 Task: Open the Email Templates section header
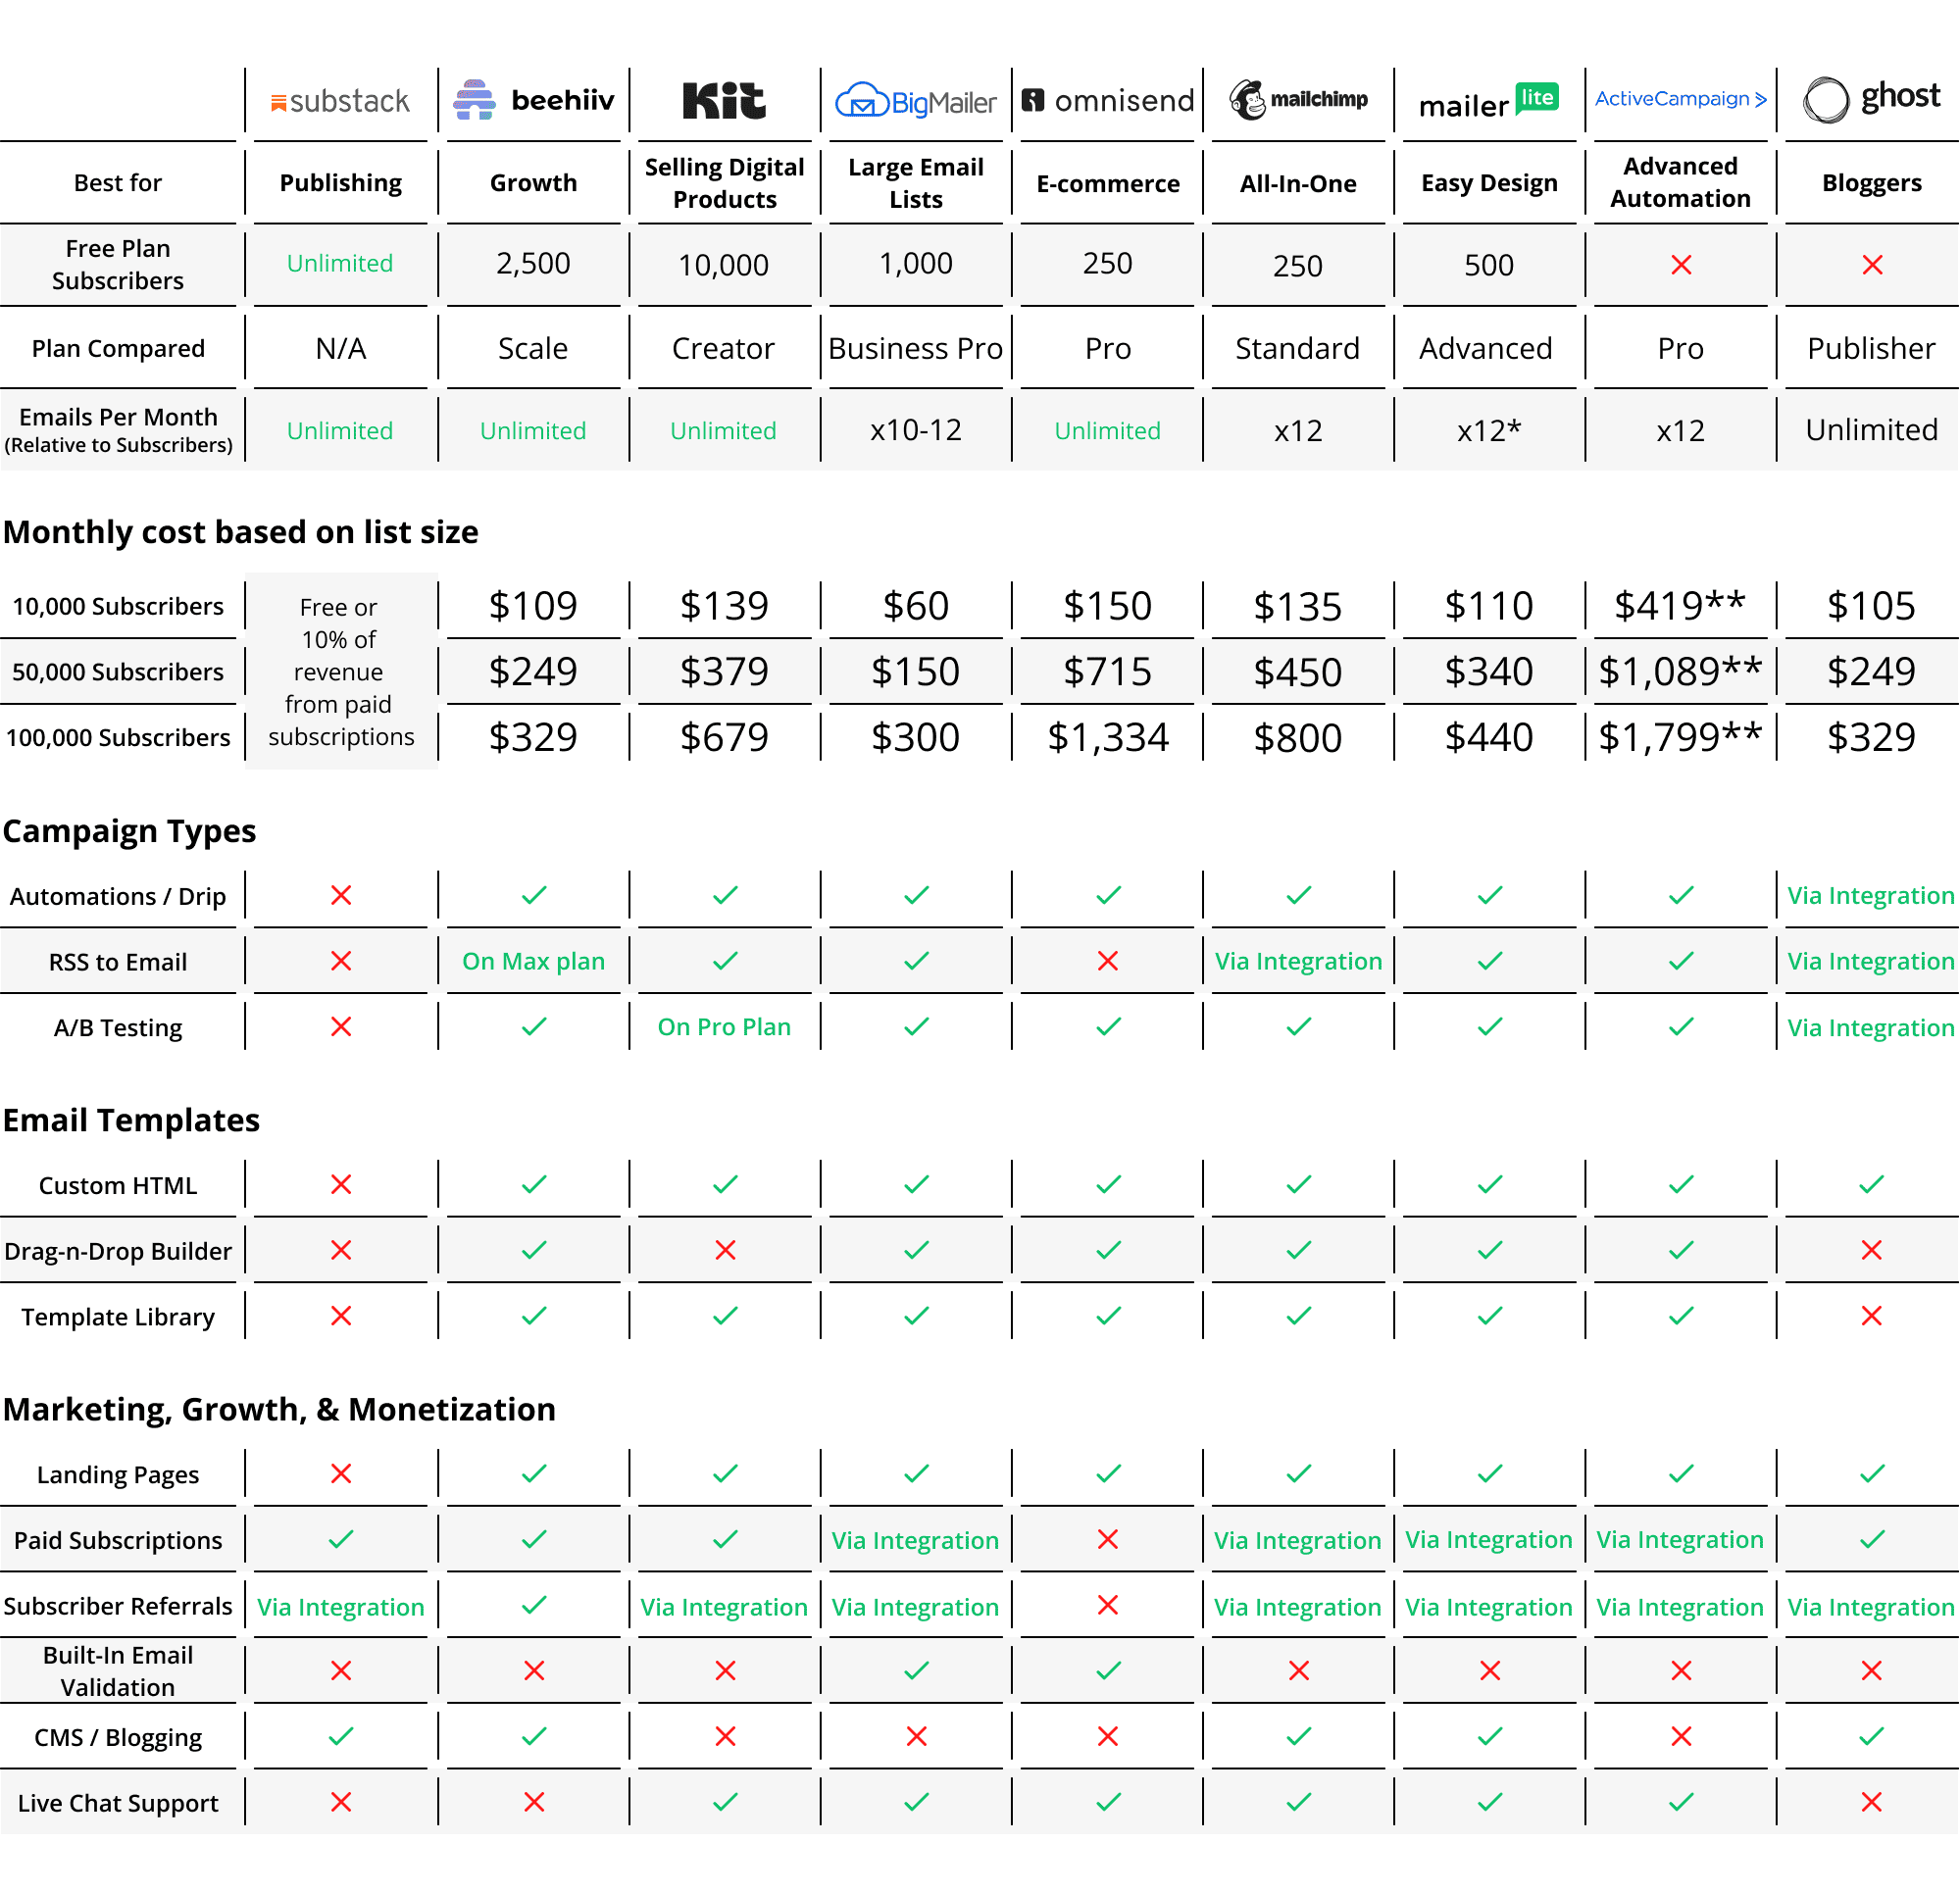coord(130,1120)
